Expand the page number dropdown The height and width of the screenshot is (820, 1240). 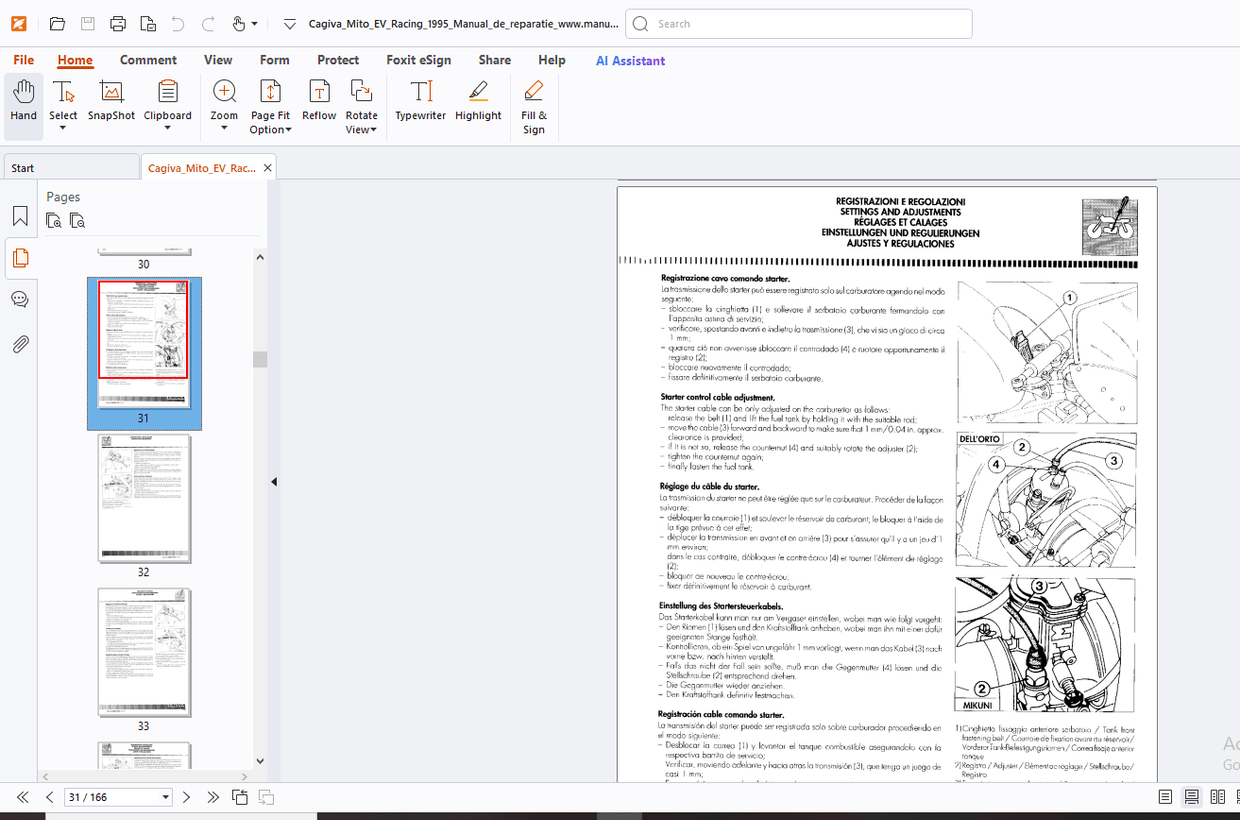(167, 797)
